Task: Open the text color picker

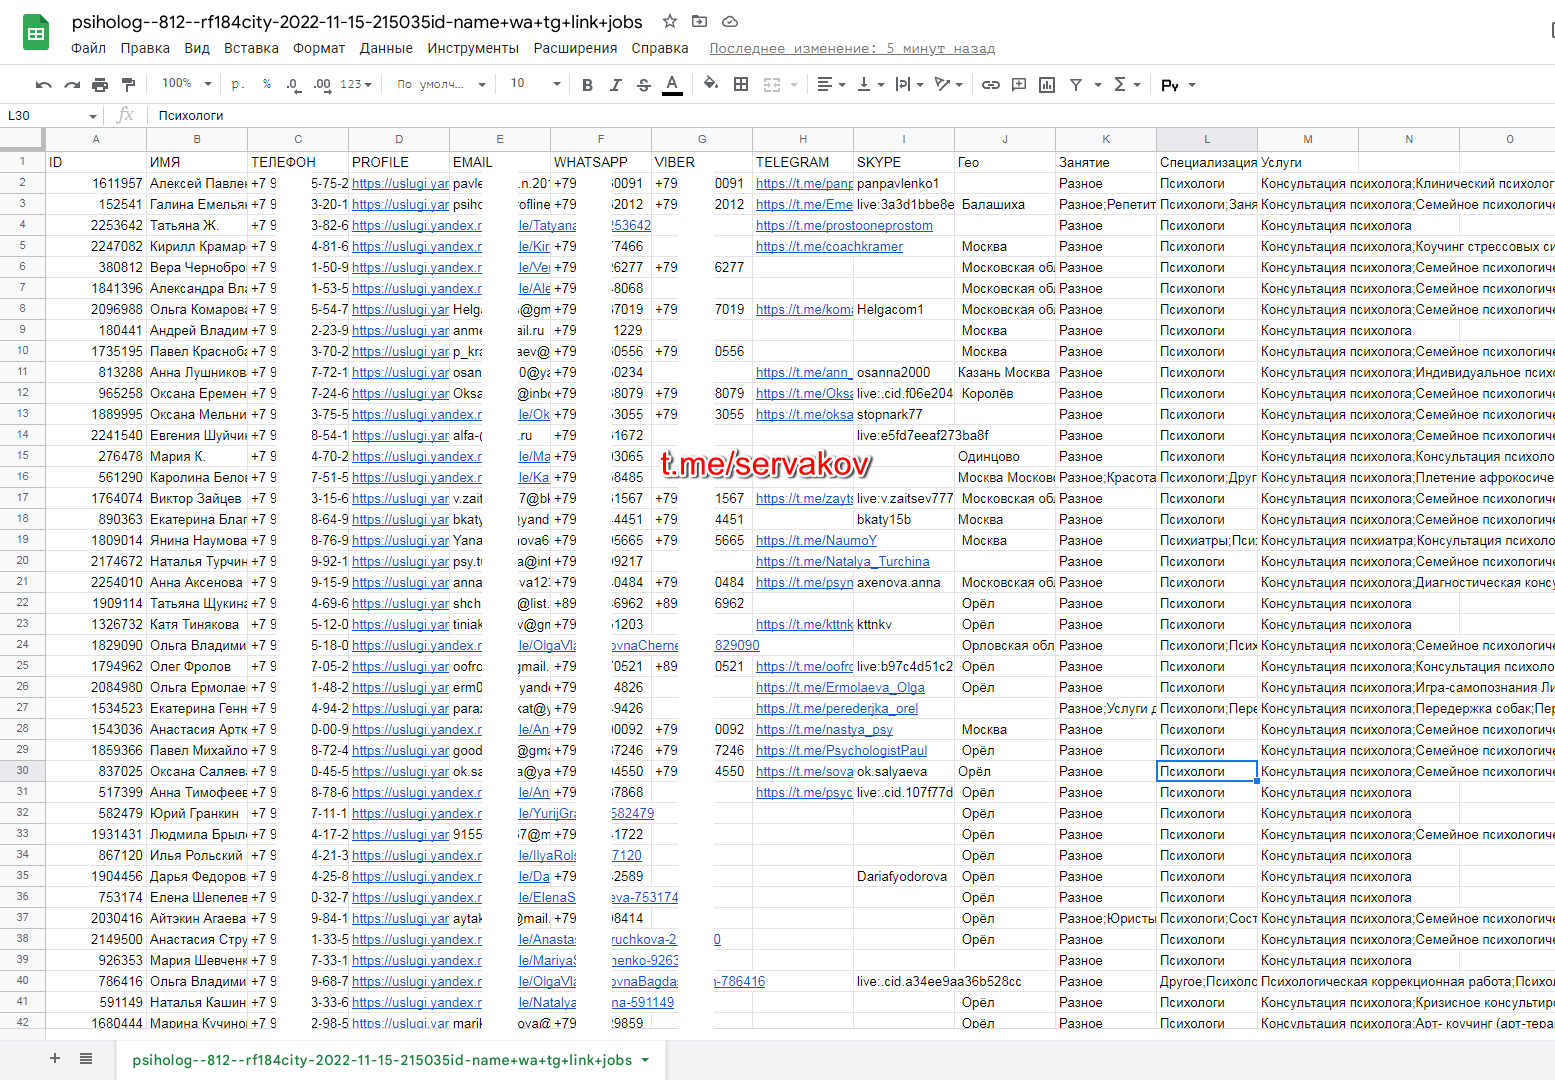Action: coord(672,85)
